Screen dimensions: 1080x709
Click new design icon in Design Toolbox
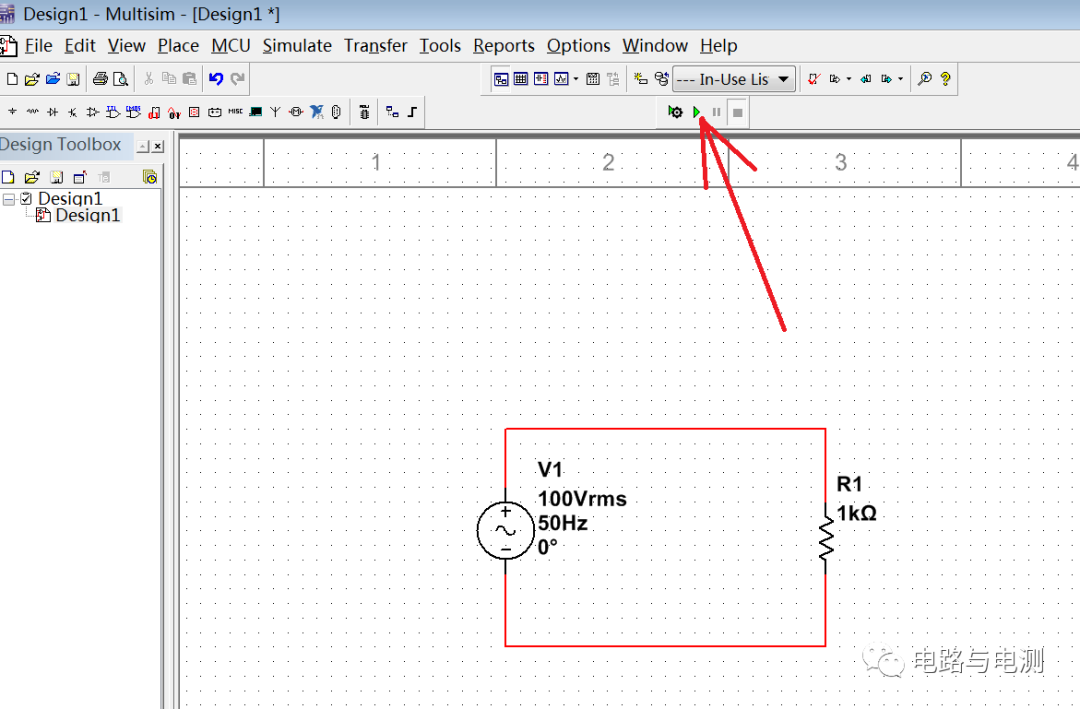tap(8, 177)
